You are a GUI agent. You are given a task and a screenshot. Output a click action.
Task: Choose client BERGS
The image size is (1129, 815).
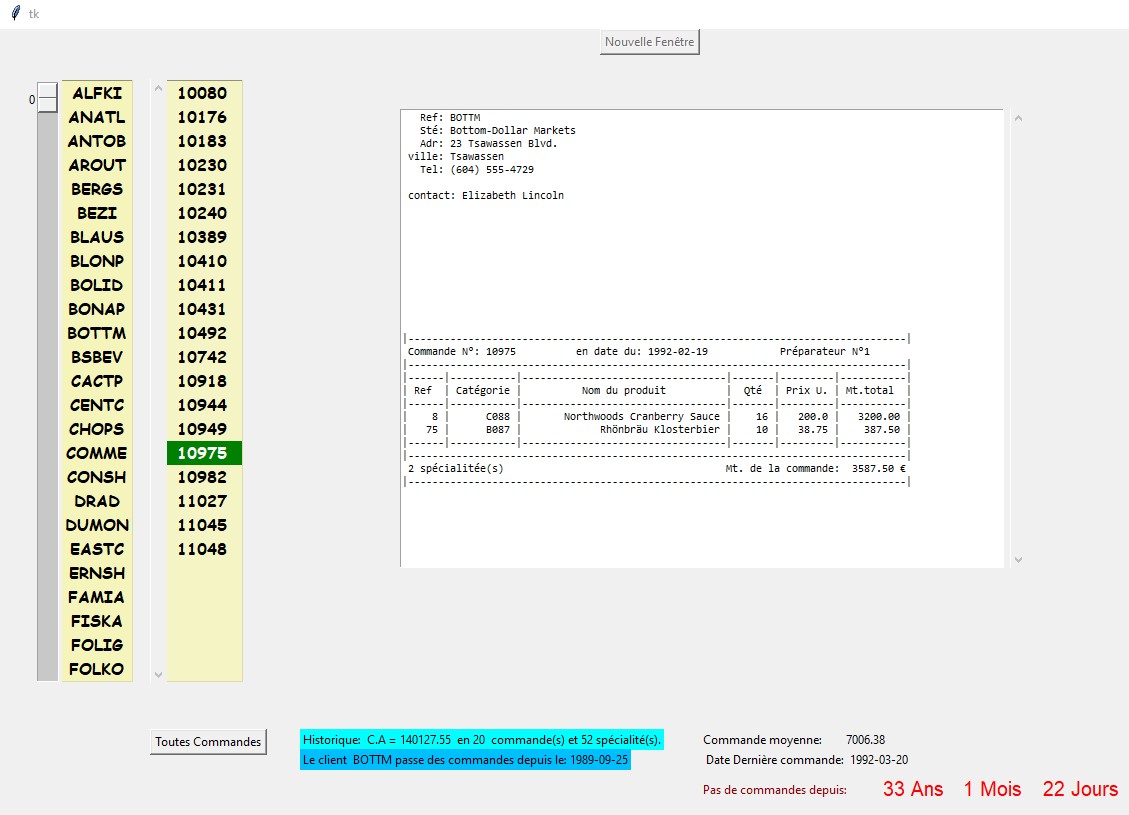tap(97, 189)
